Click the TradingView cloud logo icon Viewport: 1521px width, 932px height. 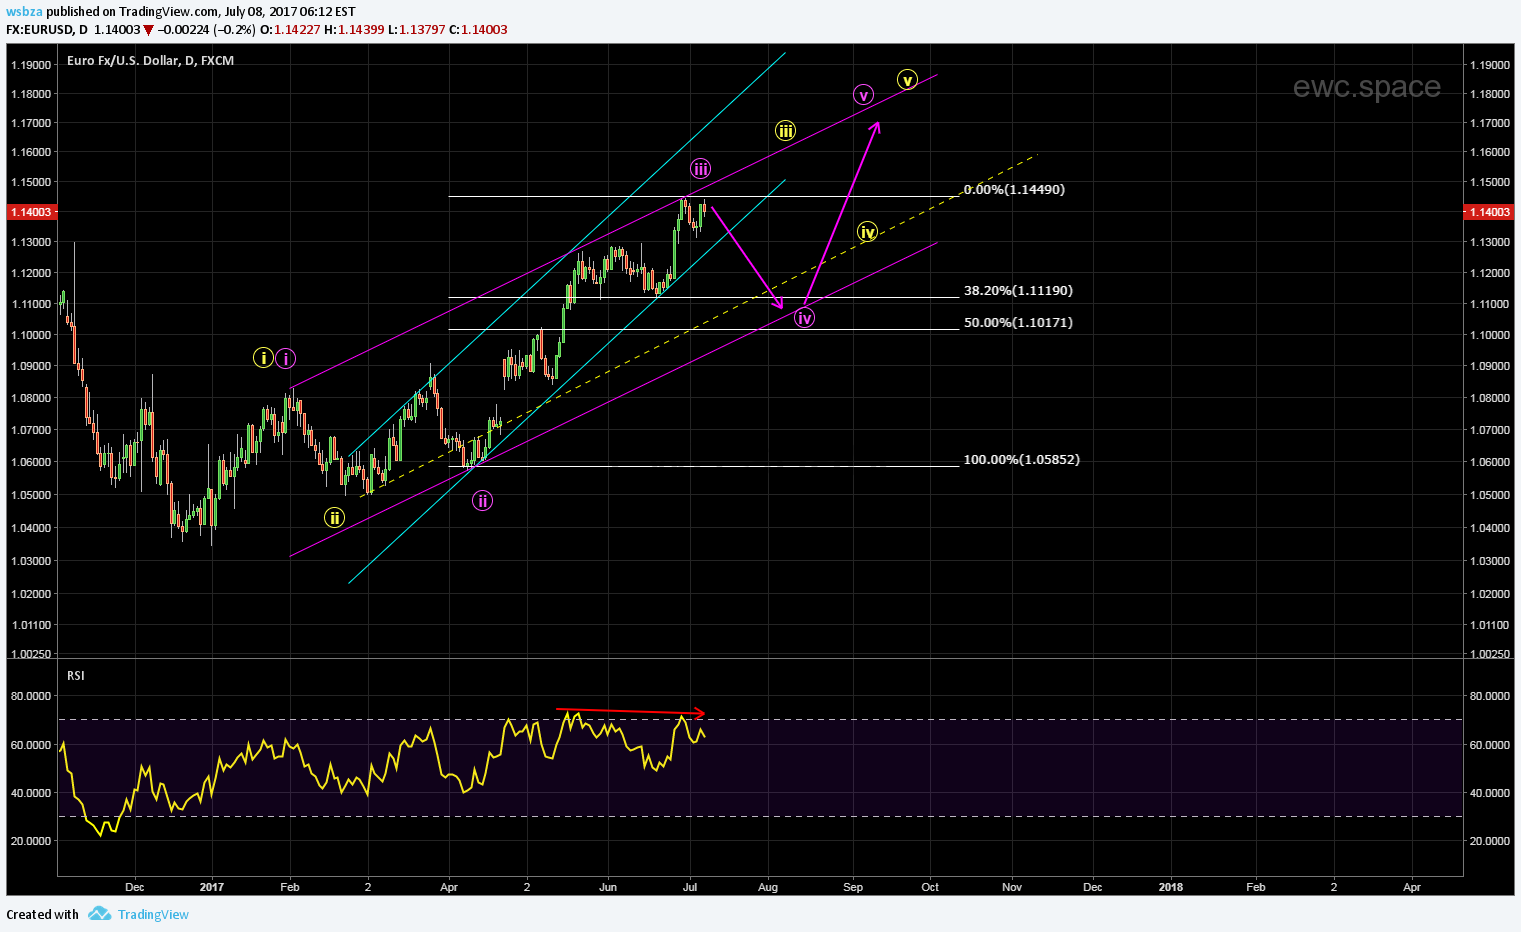click(x=99, y=914)
